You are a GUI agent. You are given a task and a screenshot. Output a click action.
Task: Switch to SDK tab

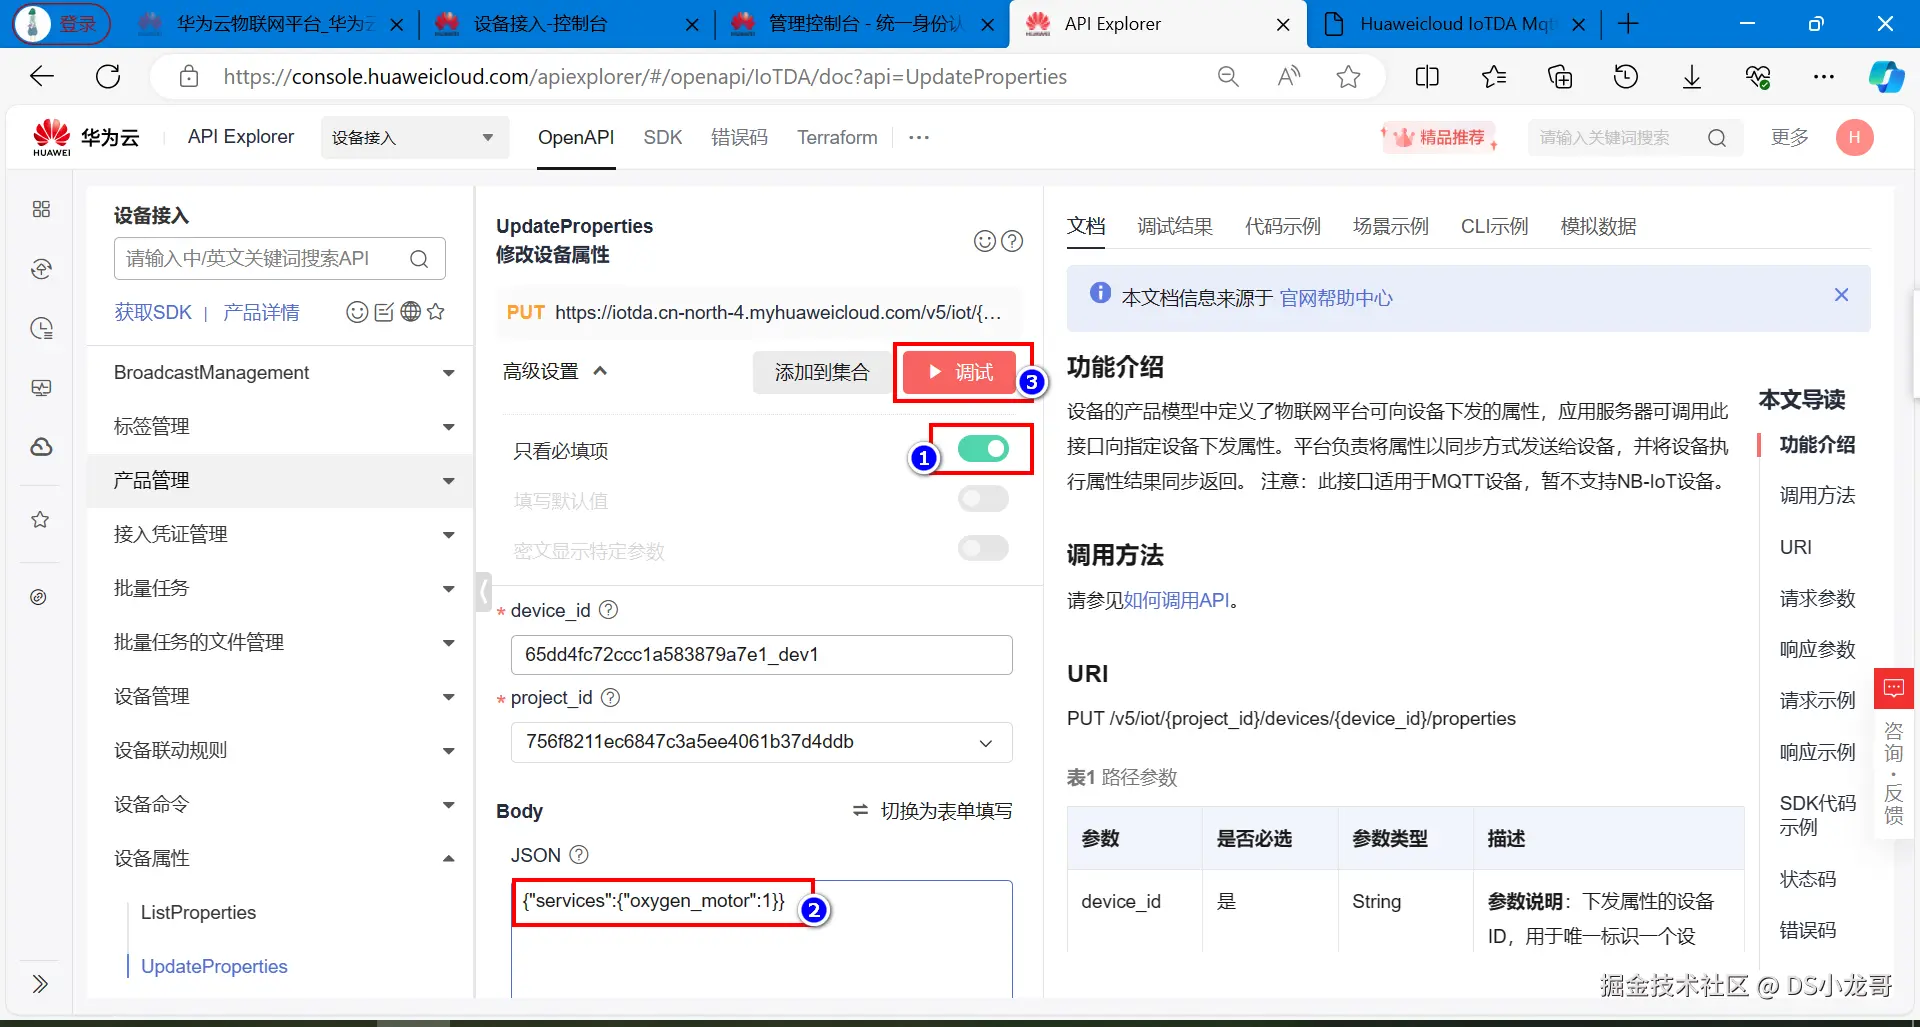pyautogui.click(x=662, y=138)
